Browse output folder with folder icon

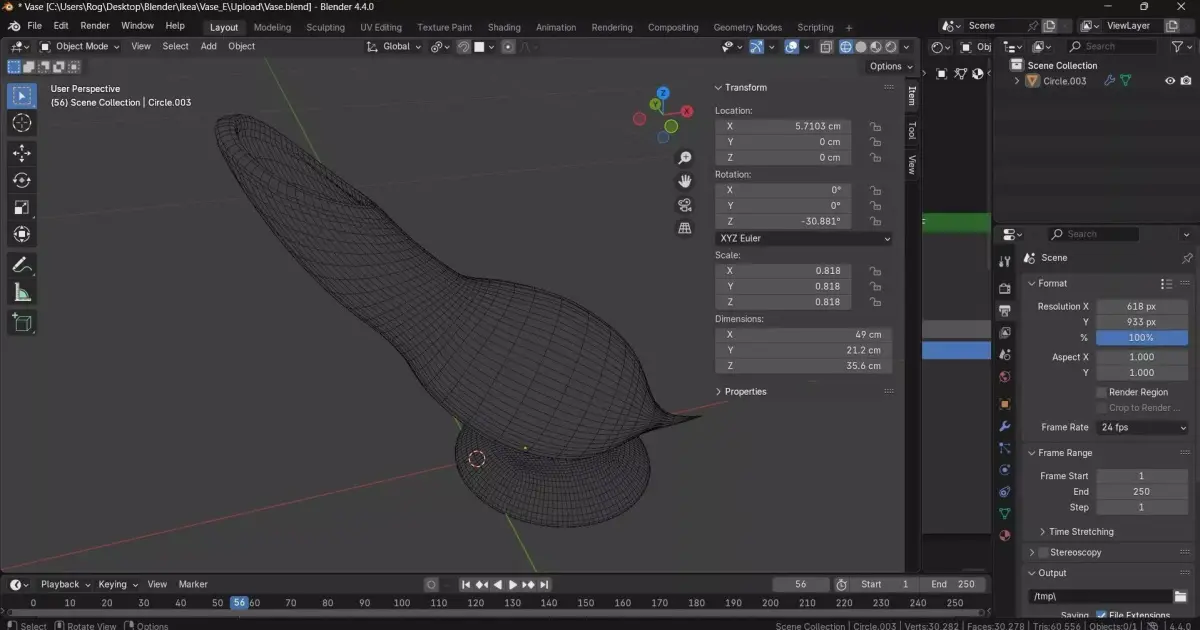[1180, 596]
